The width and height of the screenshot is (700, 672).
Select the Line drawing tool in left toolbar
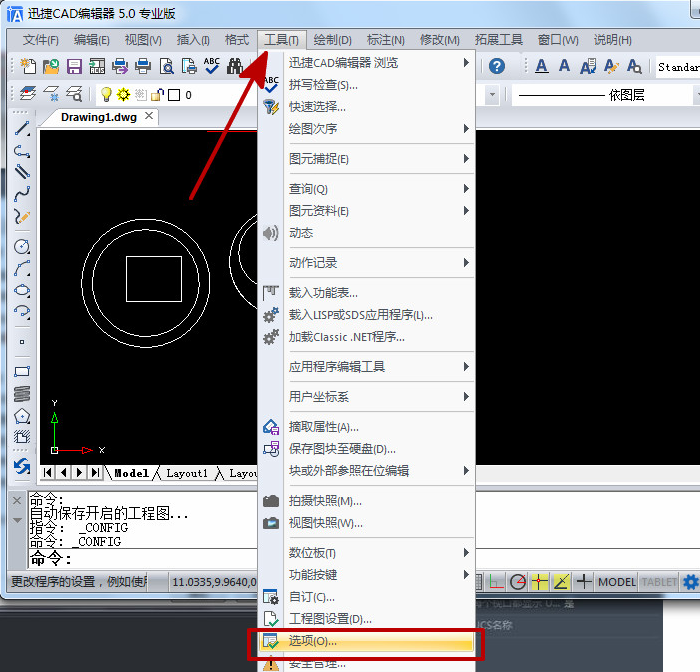click(22, 128)
